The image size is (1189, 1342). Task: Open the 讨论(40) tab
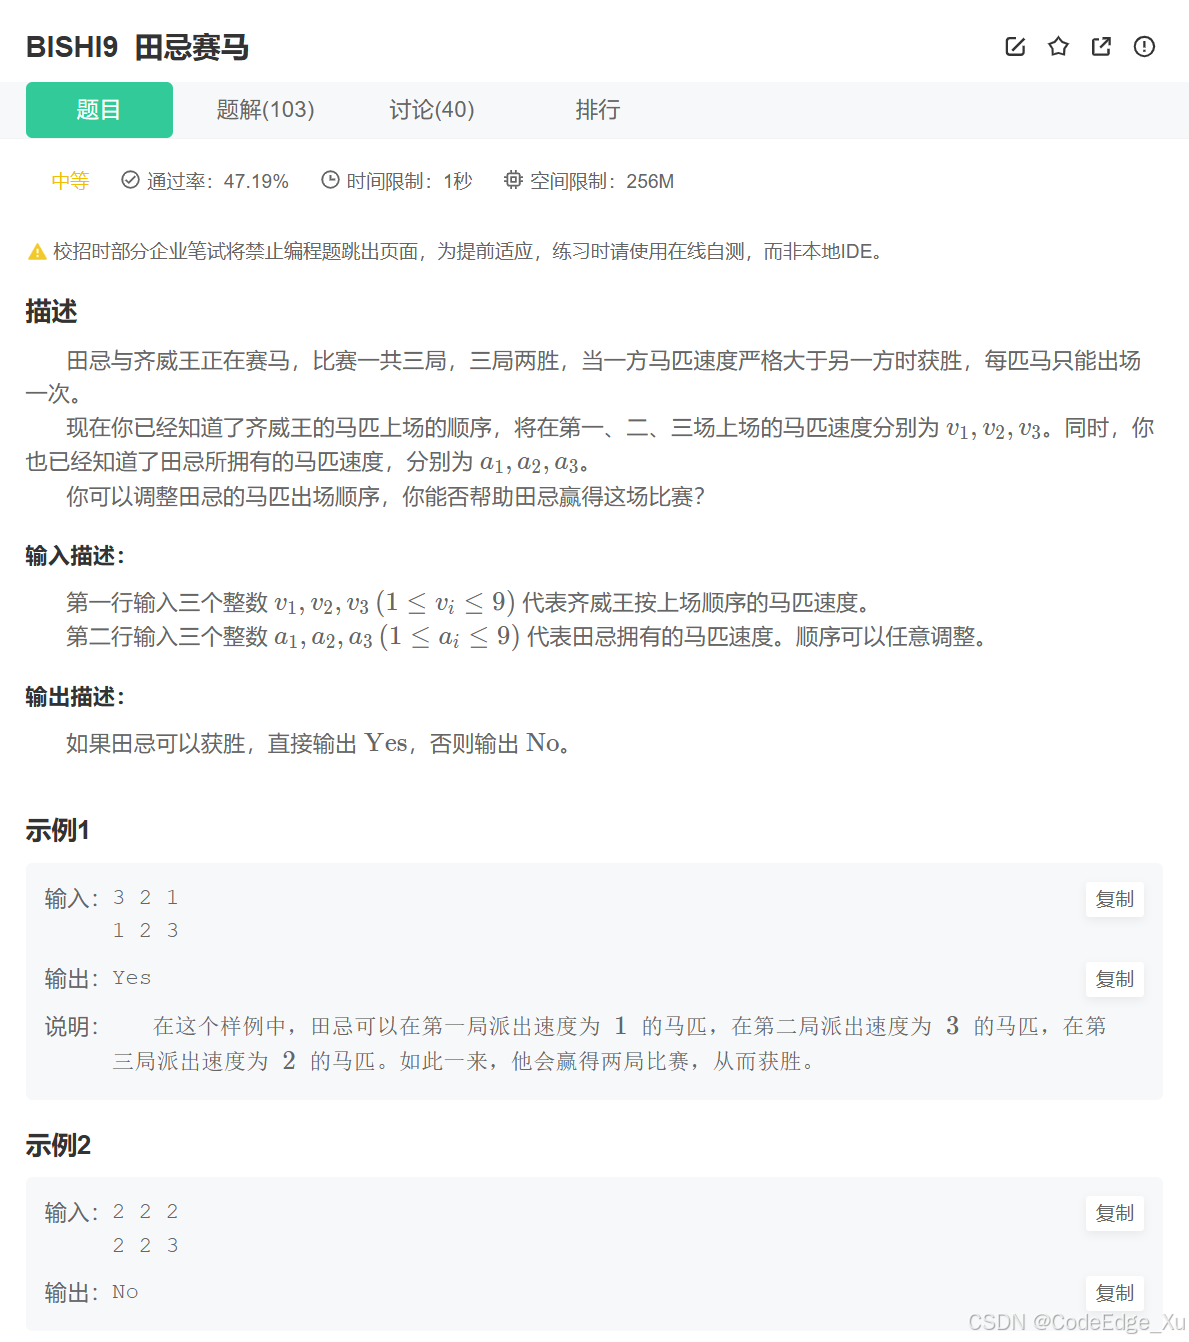pos(431,110)
